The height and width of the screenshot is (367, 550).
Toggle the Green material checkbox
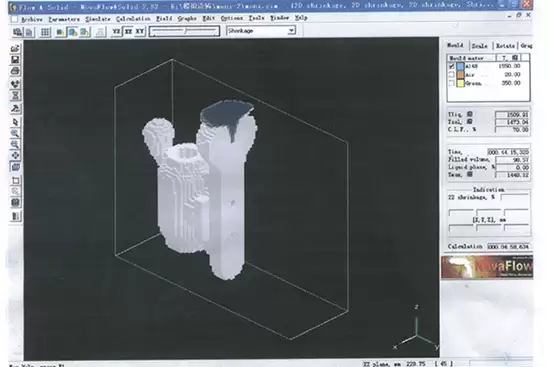tap(451, 83)
